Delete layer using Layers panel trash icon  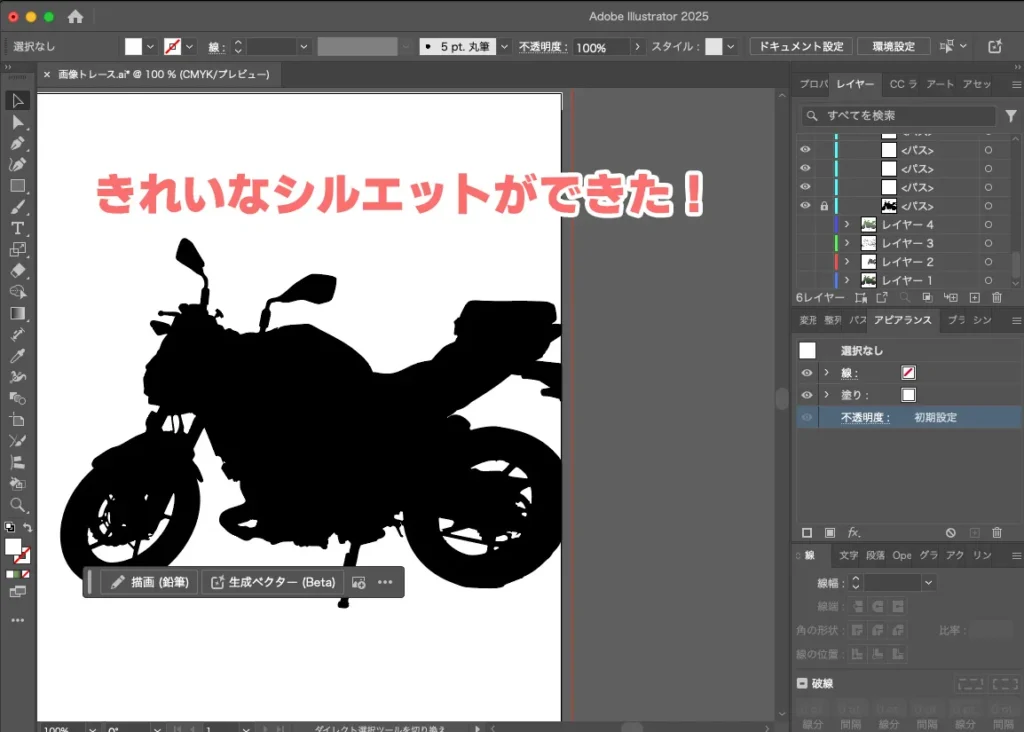[x=997, y=298]
